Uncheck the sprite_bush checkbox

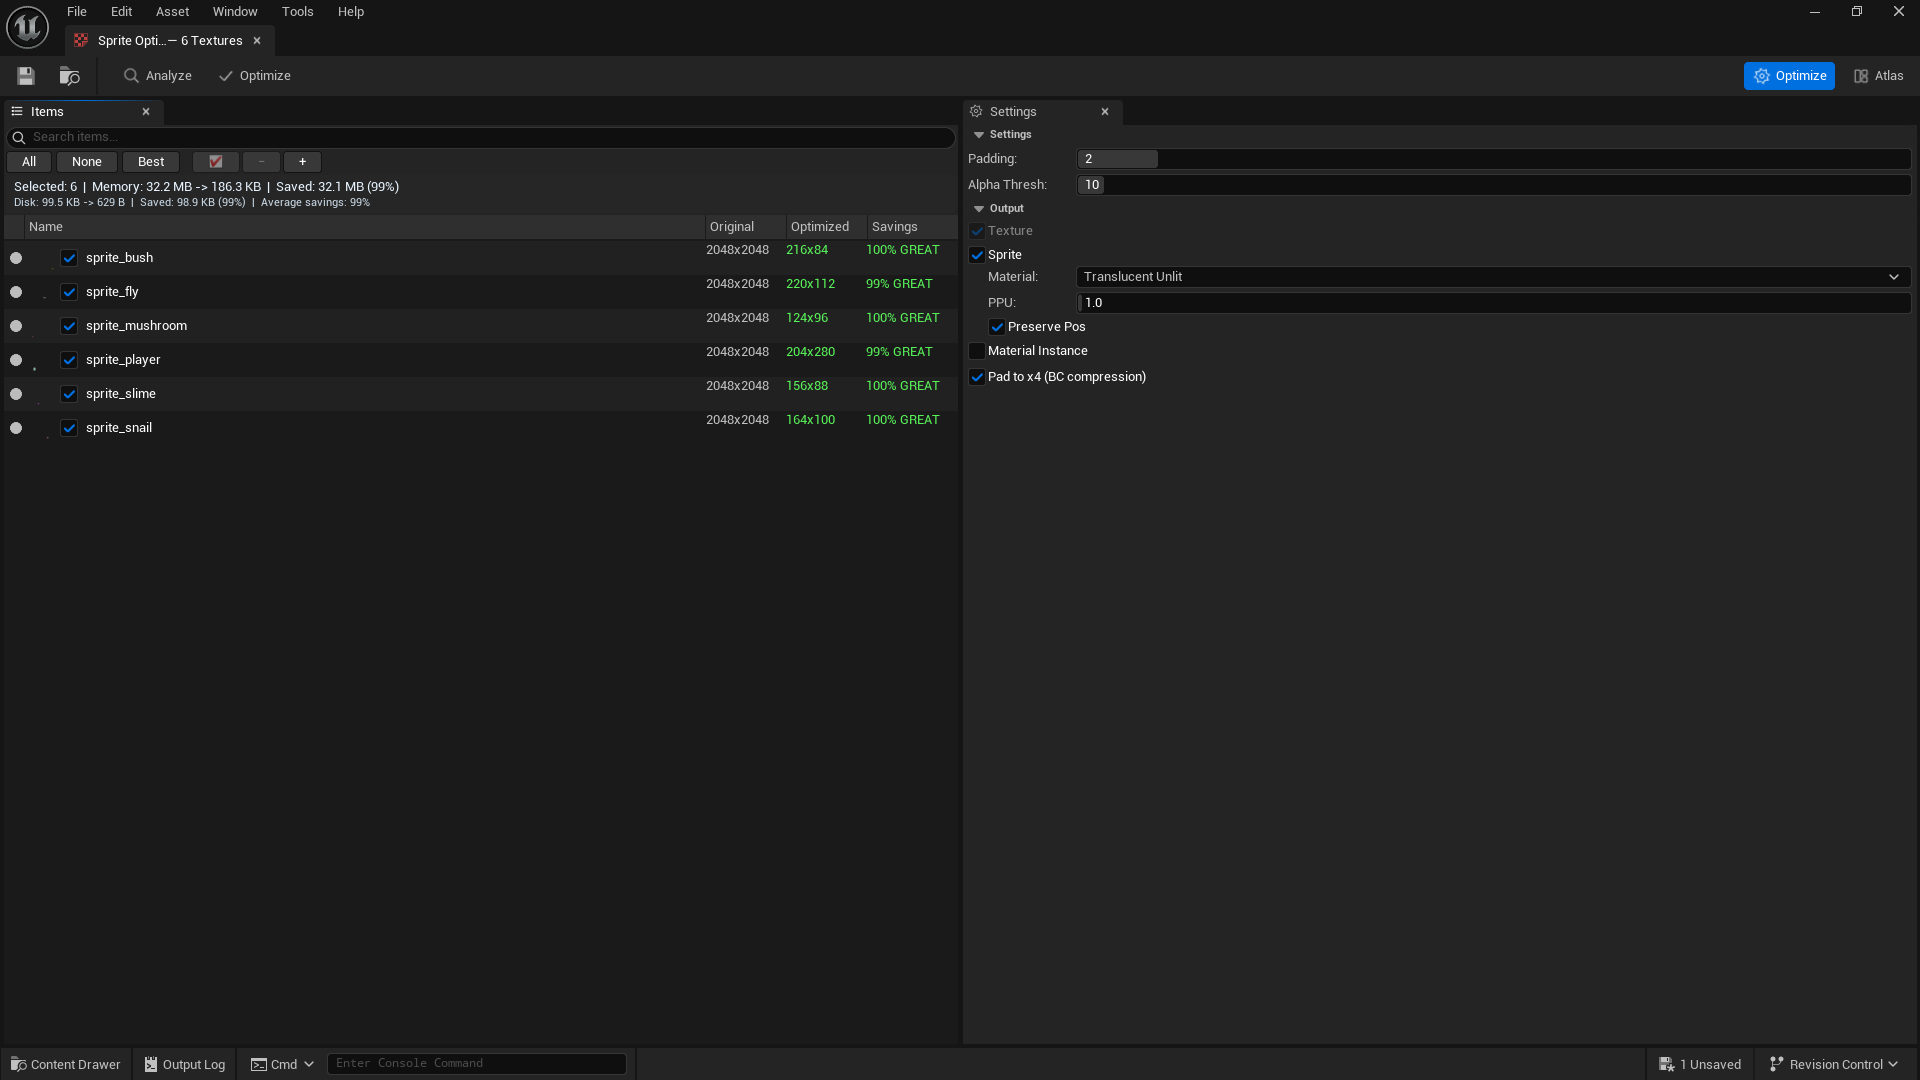(69, 258)
